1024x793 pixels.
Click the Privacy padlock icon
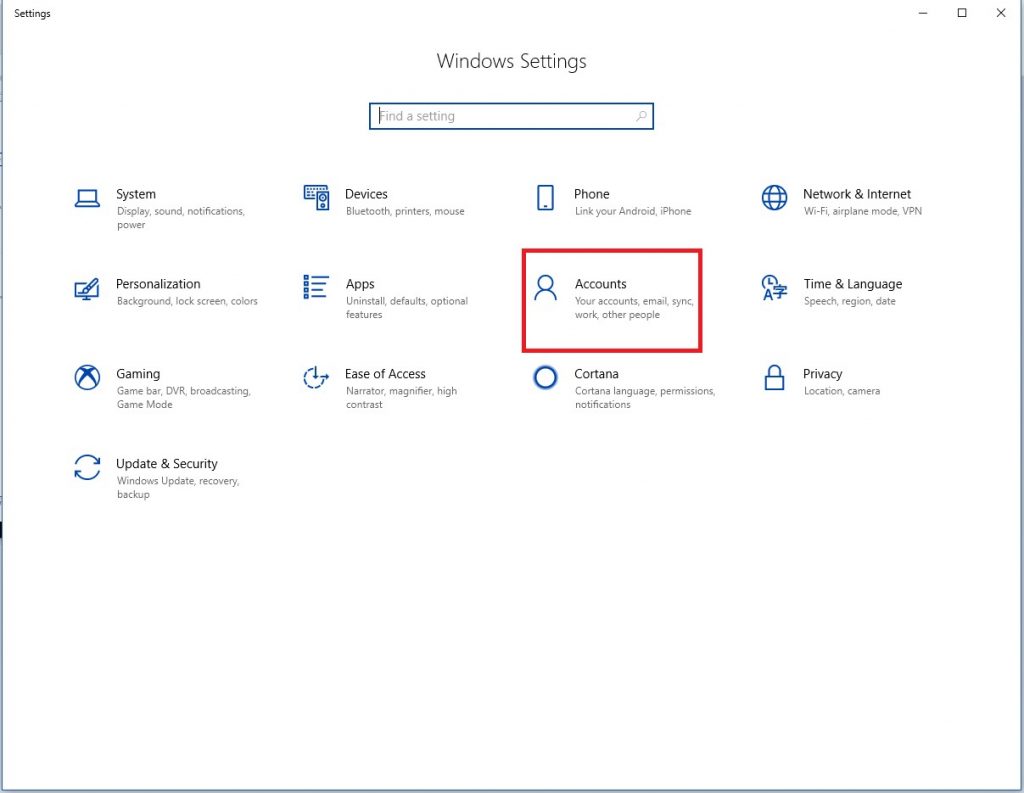pos(775,377)
